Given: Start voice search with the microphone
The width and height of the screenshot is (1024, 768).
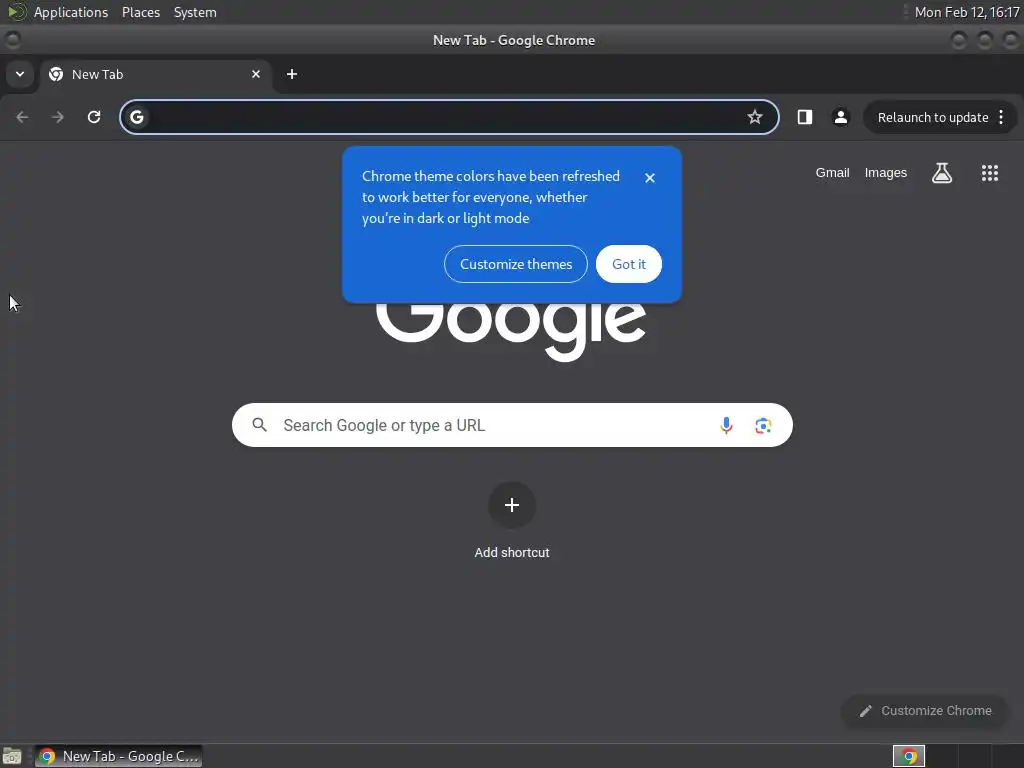Looking at the screenshot, I should coord(726,425).
